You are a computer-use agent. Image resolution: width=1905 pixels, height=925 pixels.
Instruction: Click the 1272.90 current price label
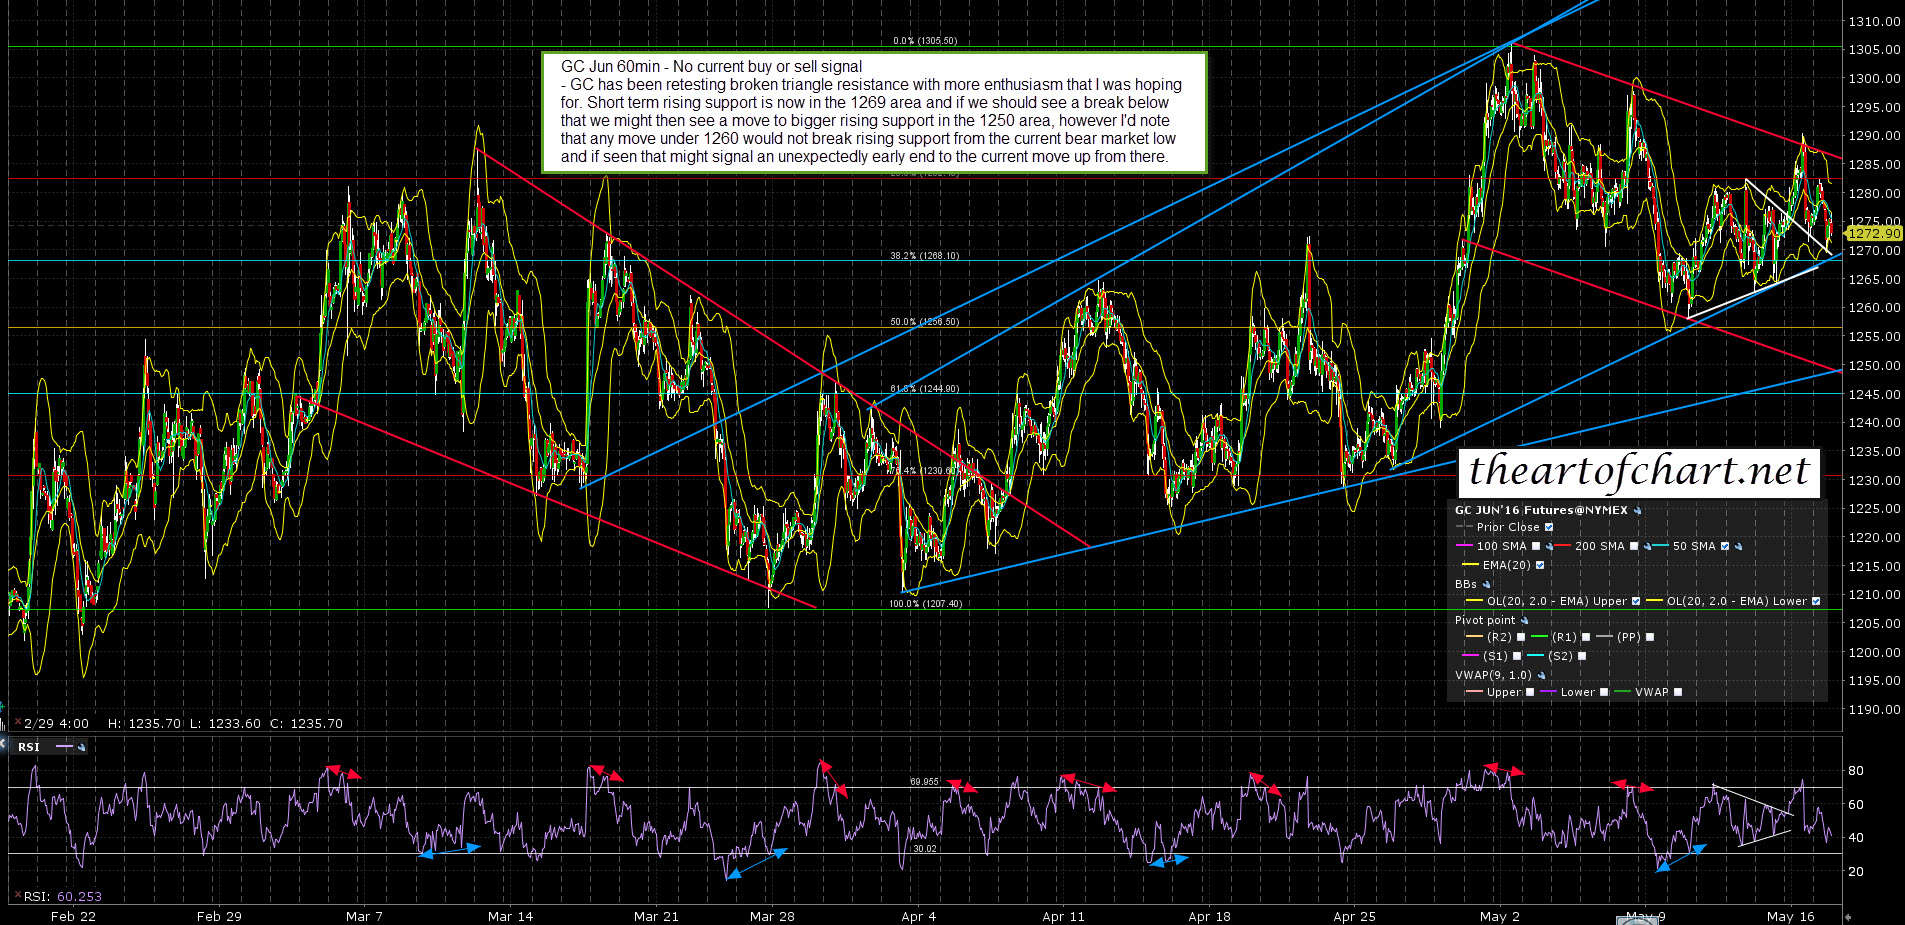[x=1873, y=233]
